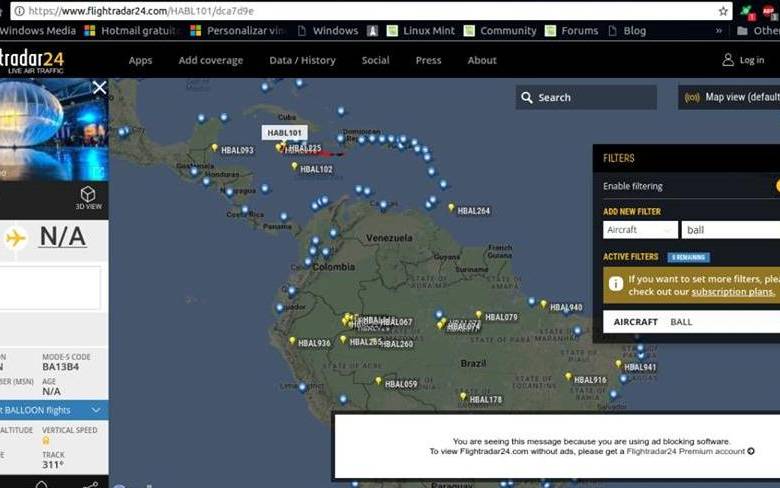Select the HBAL093 balloon marker
The height and width of the screenshot is (488, 780).
pyautogui.click(x=214, y=148)
